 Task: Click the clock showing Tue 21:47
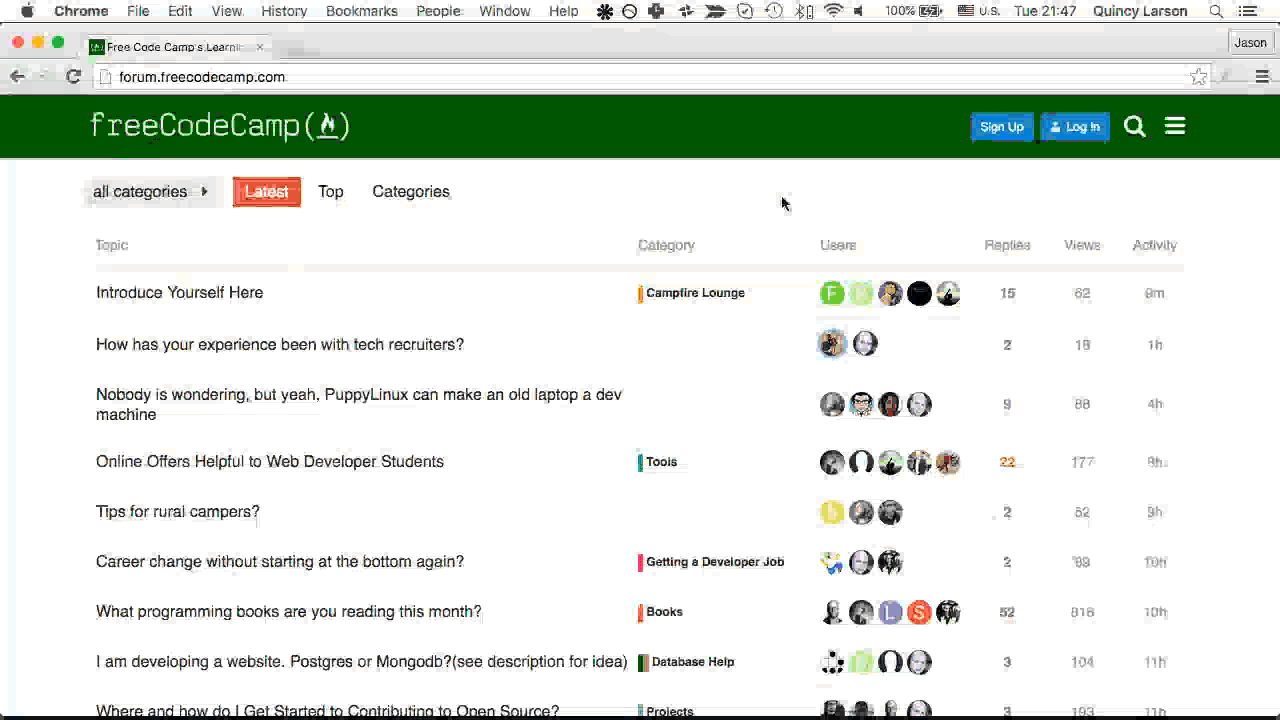click(1045, 11)
